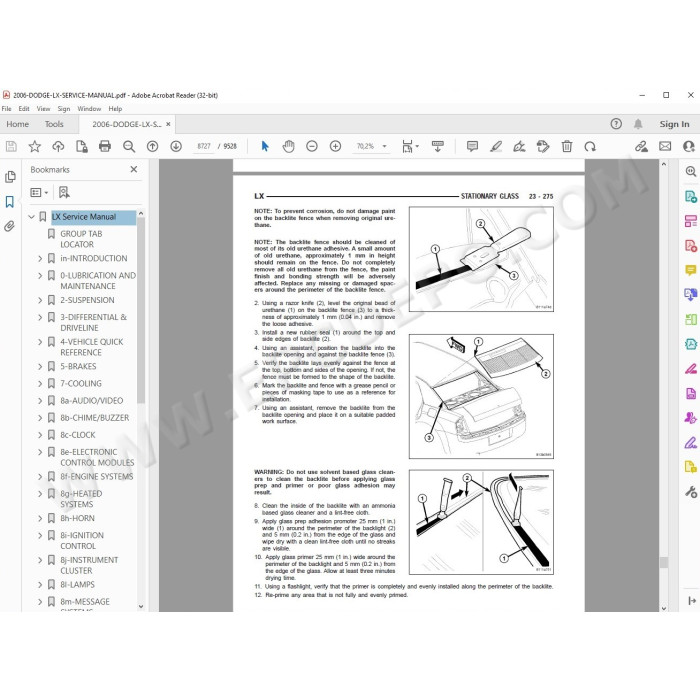Open Attachments paperclip panel
The height and width of the screenshot is (700, 700).
click(9, 226)
